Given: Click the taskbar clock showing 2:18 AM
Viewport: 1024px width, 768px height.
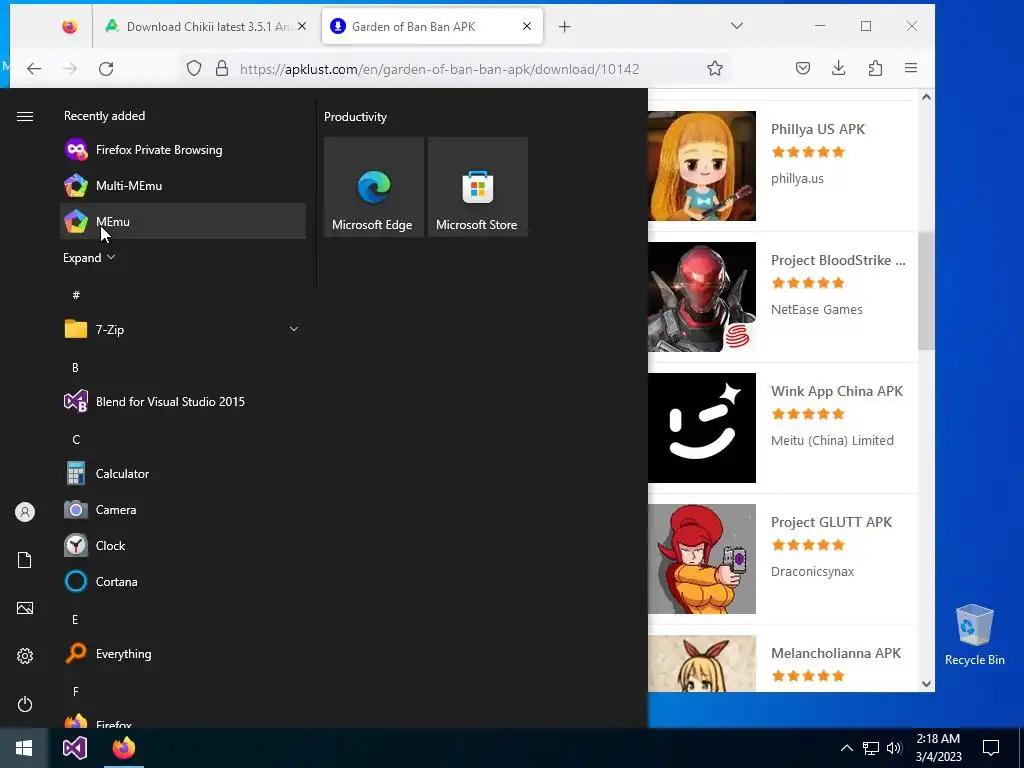Looking at the screenshot, I should (938, 748).
